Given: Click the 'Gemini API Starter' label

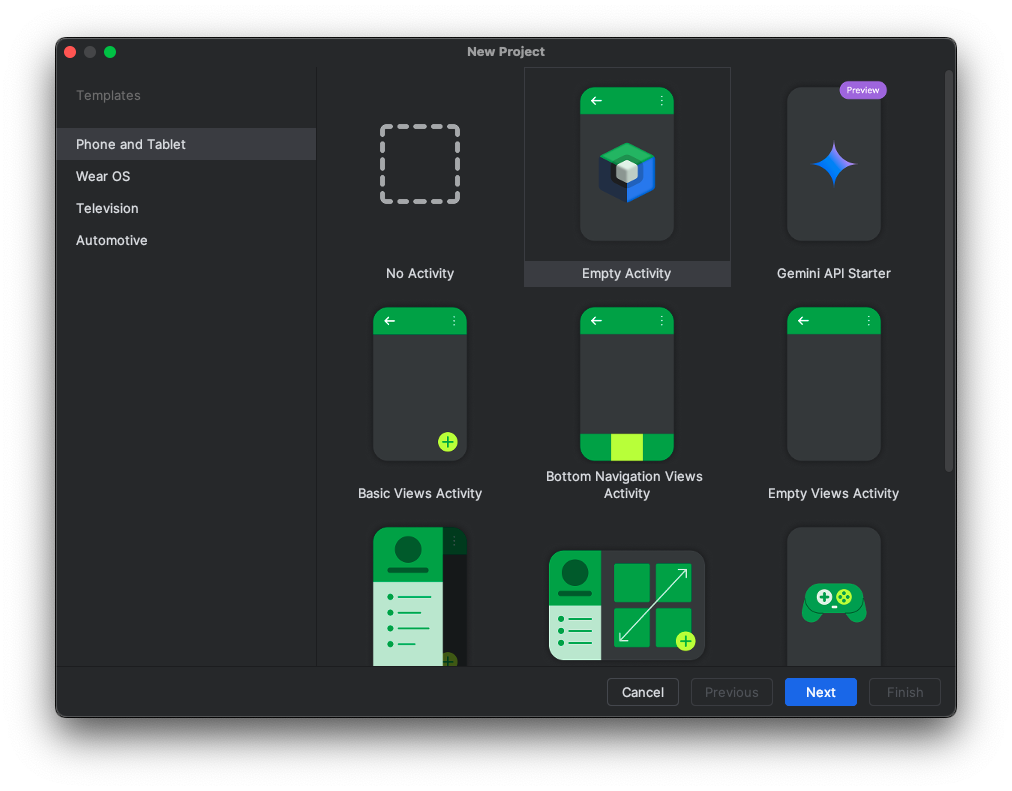Looking at the screenshot, I should [x=834, y=274].
